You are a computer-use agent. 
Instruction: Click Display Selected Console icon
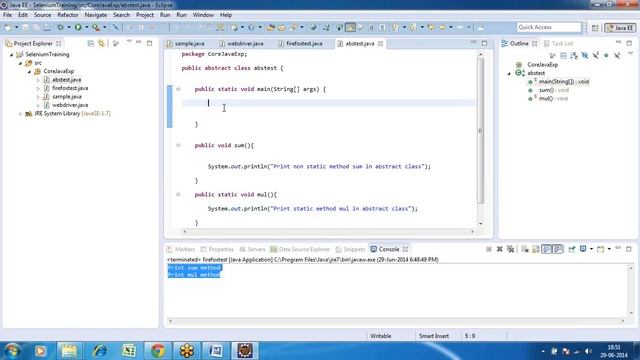[x=583, y=249]
